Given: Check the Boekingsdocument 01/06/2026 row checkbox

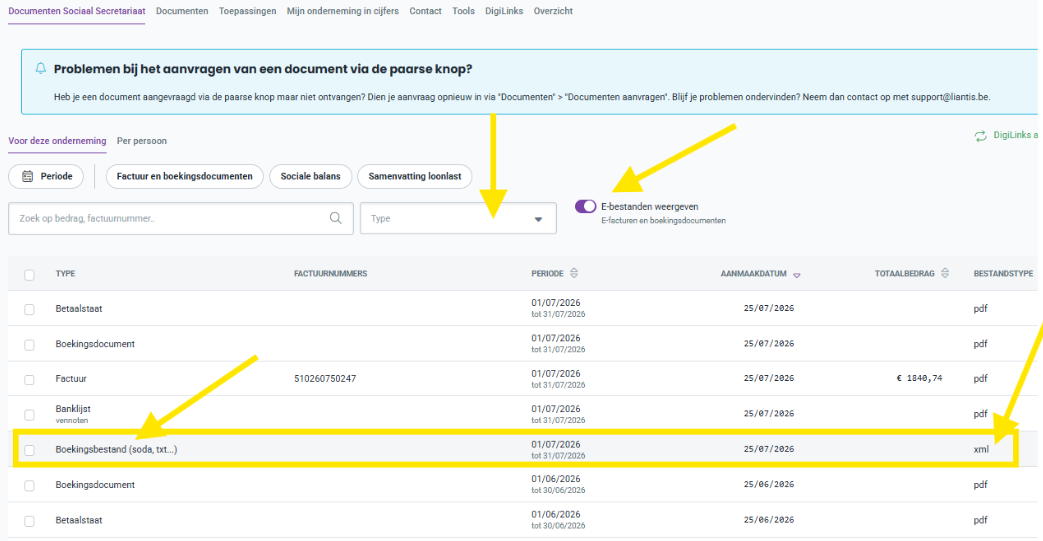Looking at the screenshot, I should (x=29, y=486).
